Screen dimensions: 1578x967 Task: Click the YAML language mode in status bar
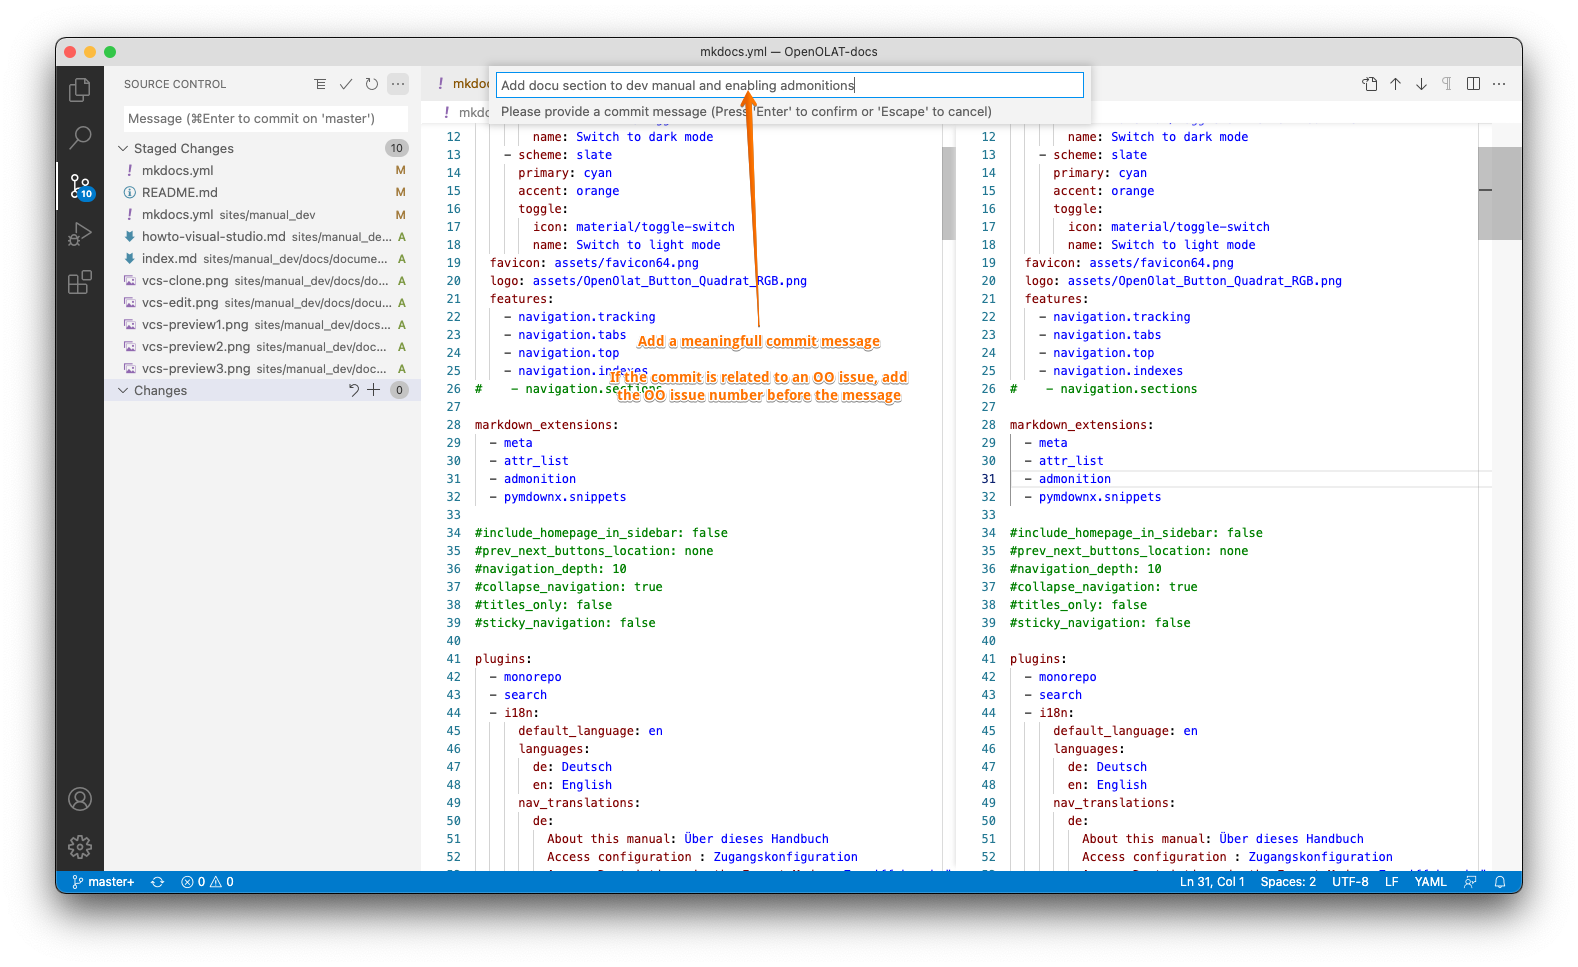click(x=1430, y=882)
